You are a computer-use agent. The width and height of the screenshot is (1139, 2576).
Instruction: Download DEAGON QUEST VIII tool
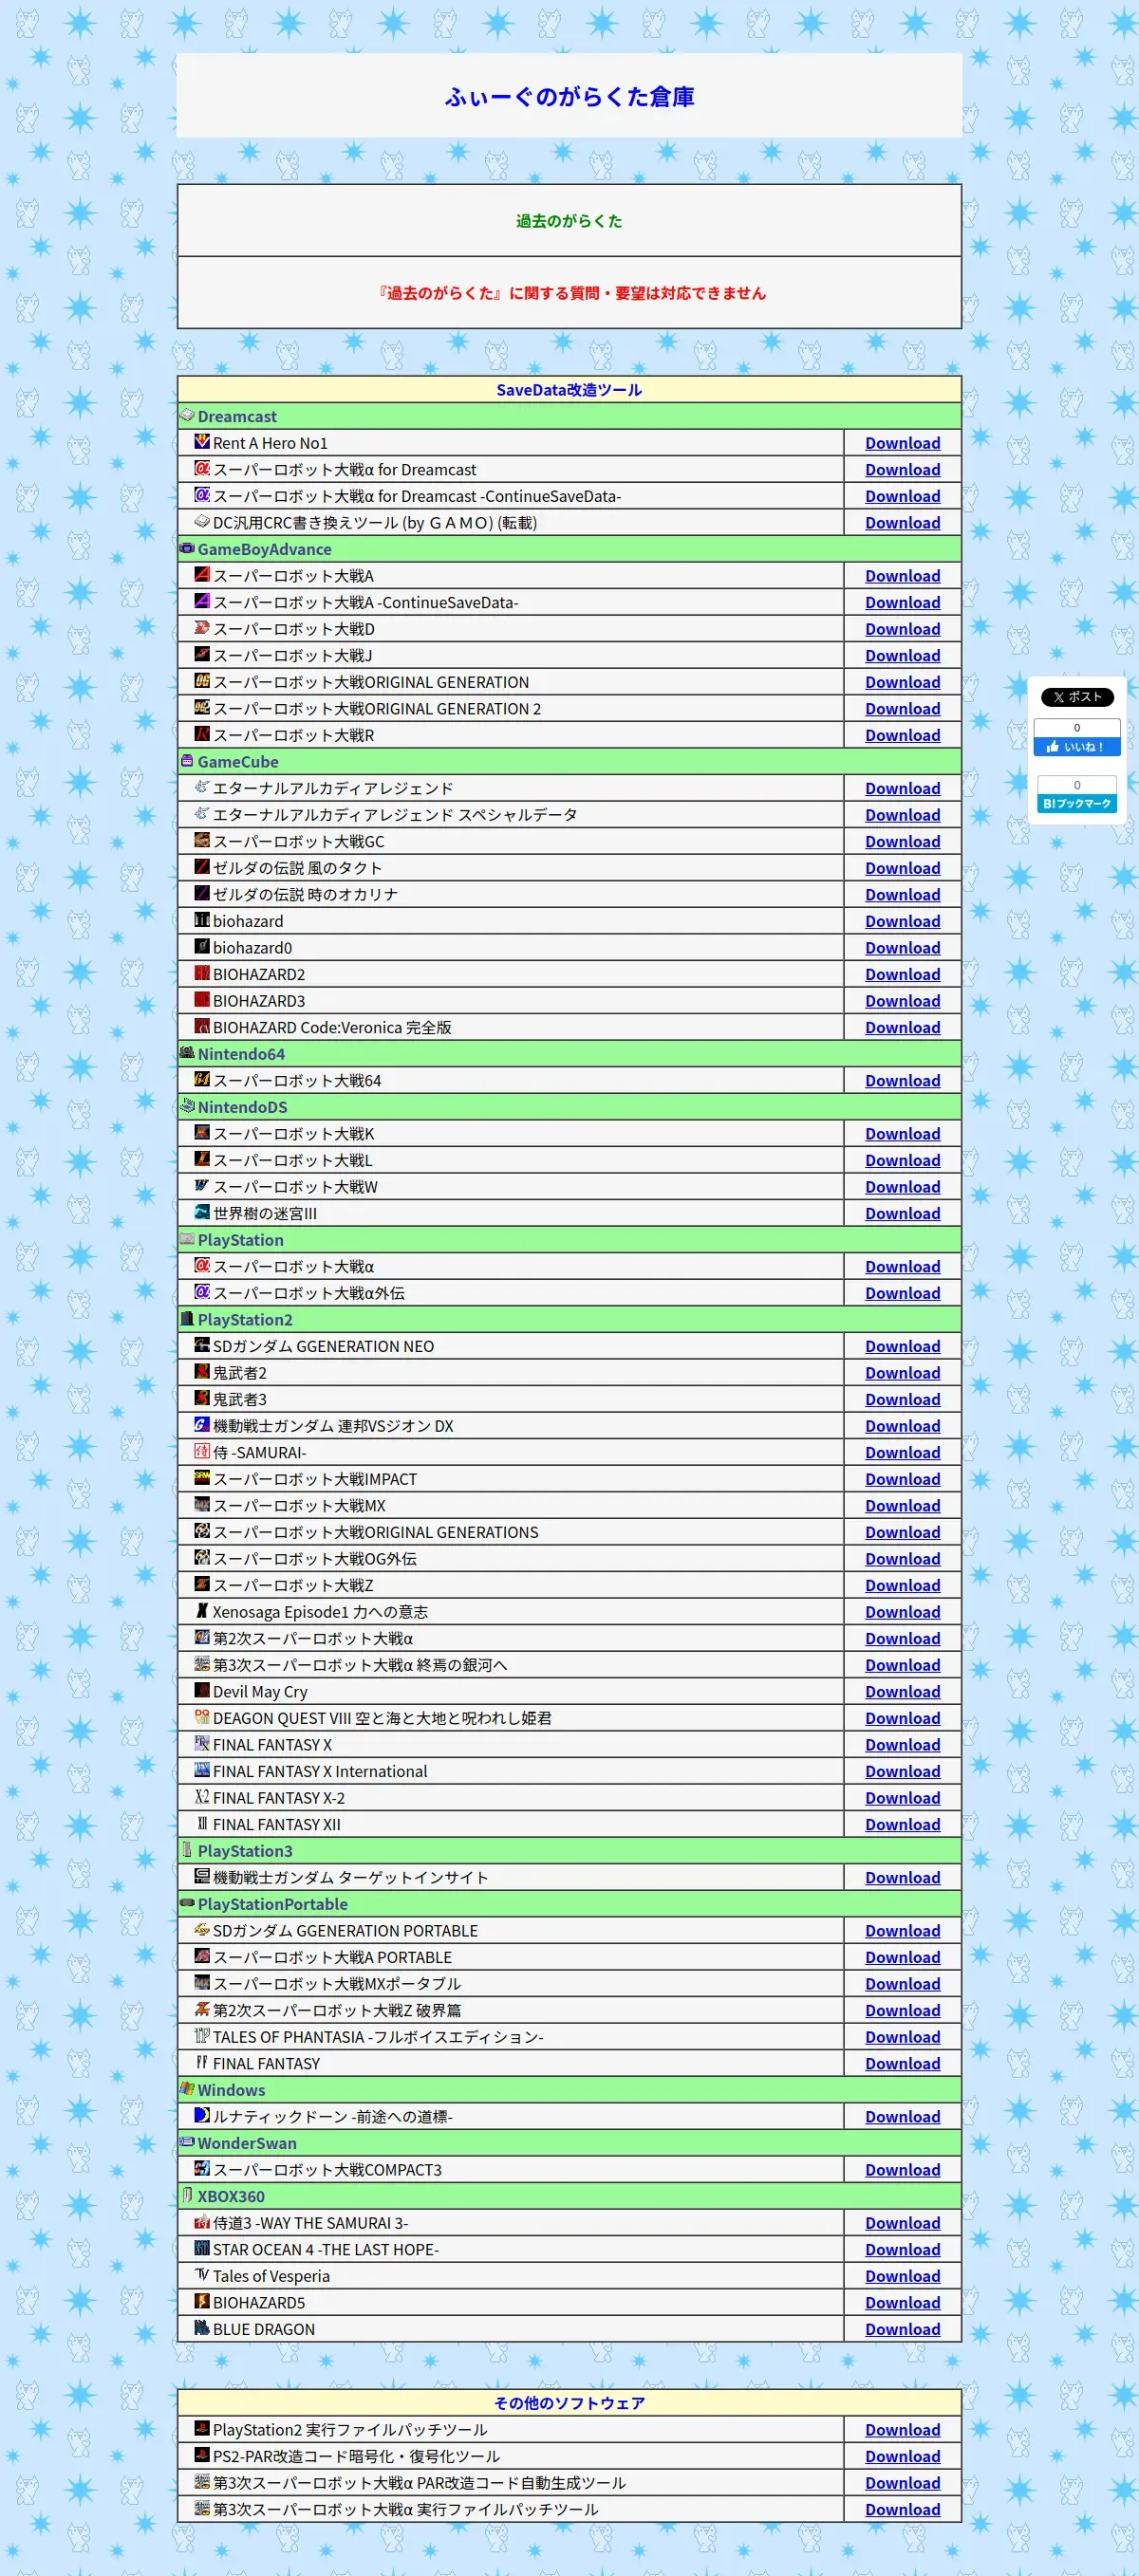(902, 1718)
